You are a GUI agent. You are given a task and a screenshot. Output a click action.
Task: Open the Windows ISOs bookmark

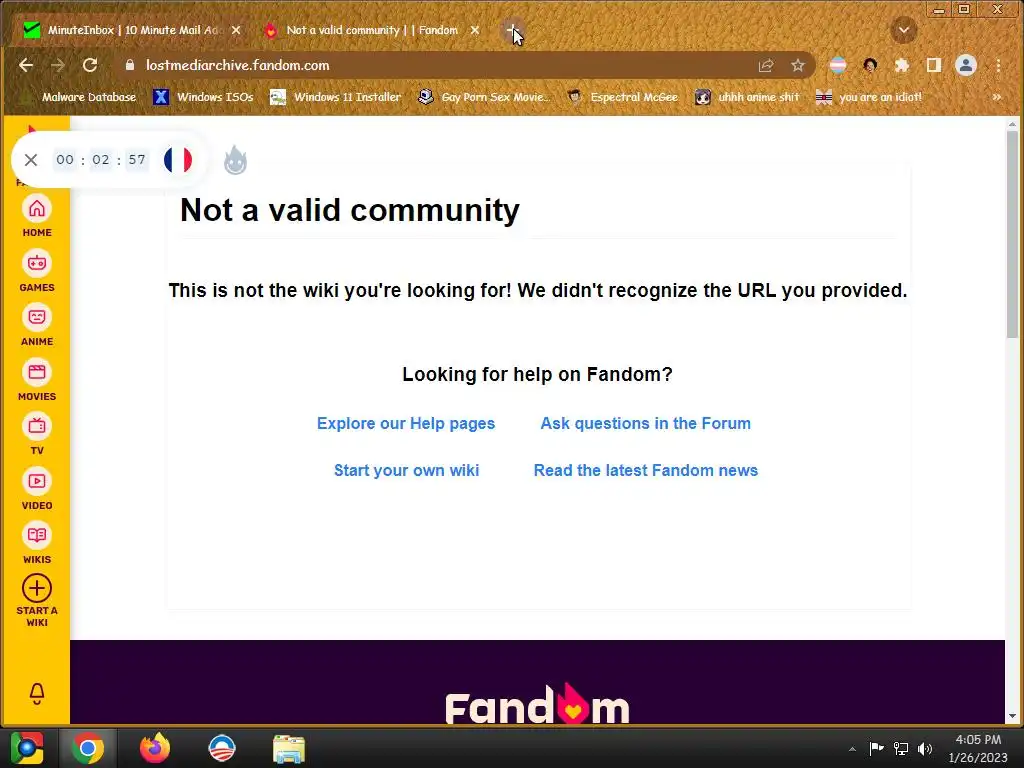pyautogui.click(x=203, y=97)
